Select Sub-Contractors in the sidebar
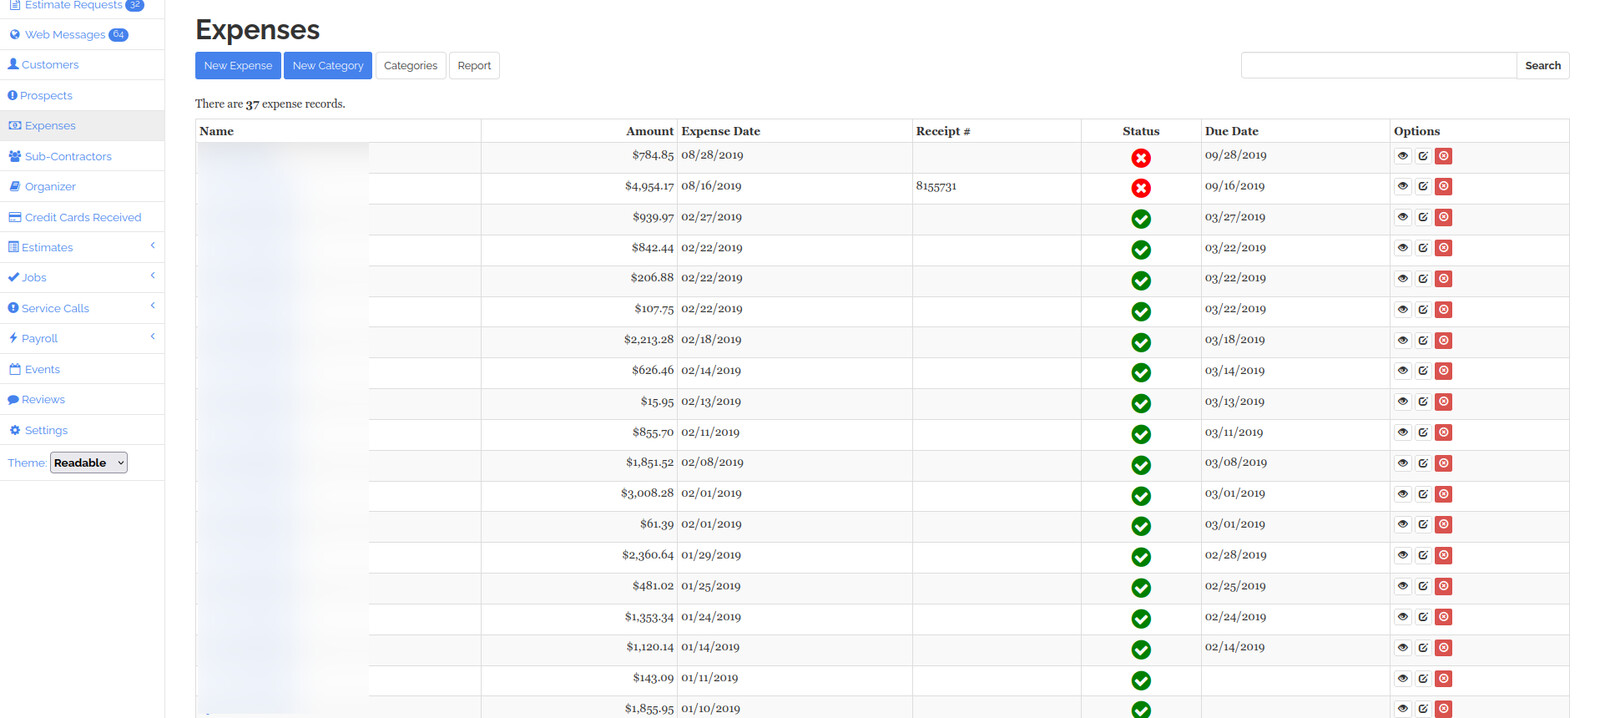 point(68,157)
